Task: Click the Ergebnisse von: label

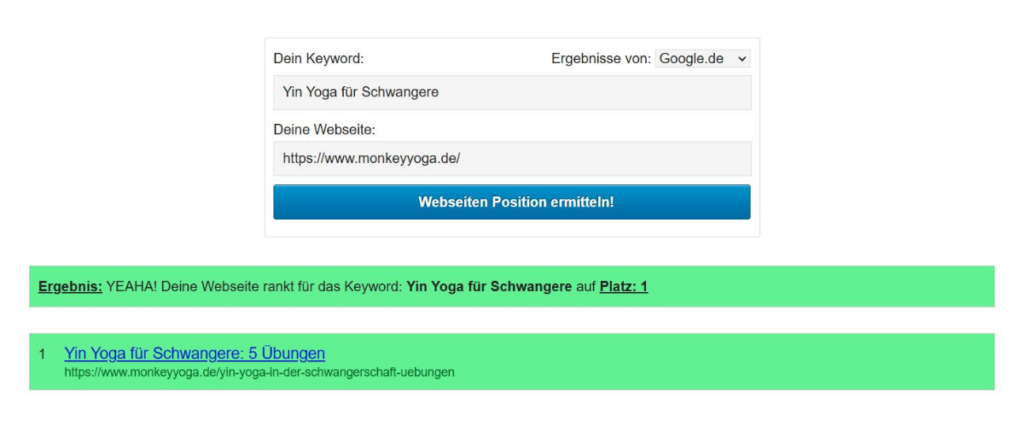Action: pyautogui.click(x=601, y=59)
